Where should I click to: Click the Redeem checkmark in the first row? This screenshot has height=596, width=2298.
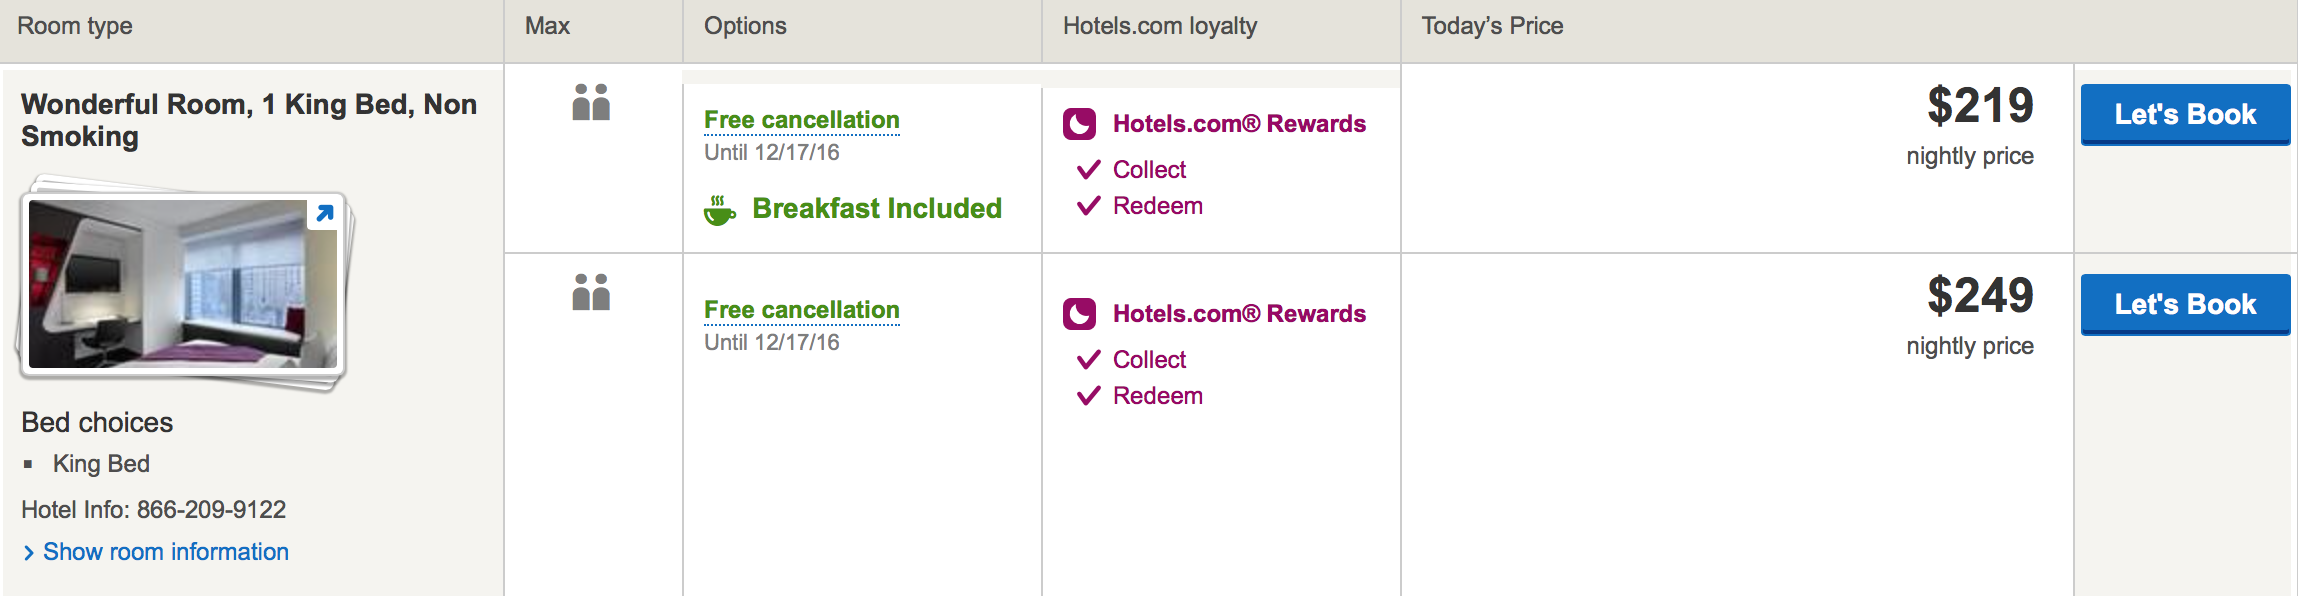click(1089, 206)
